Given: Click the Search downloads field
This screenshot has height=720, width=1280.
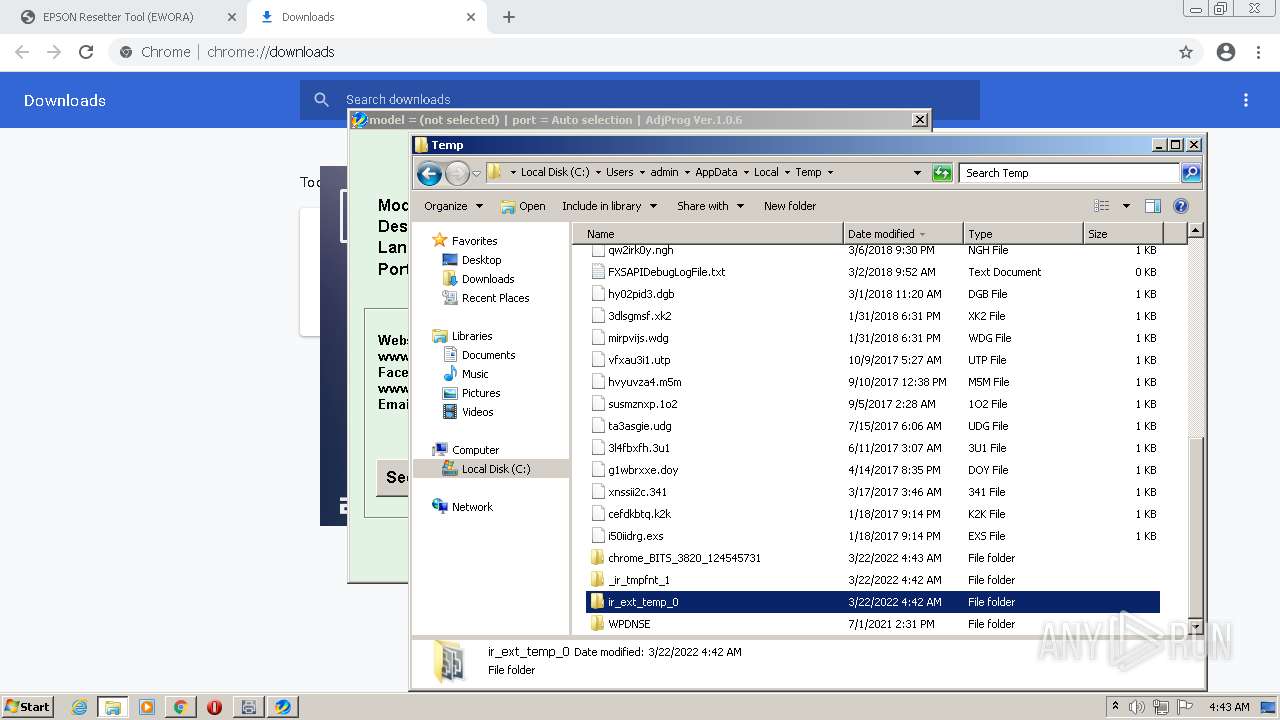Looking at the screenshot, I should (640, 100).
